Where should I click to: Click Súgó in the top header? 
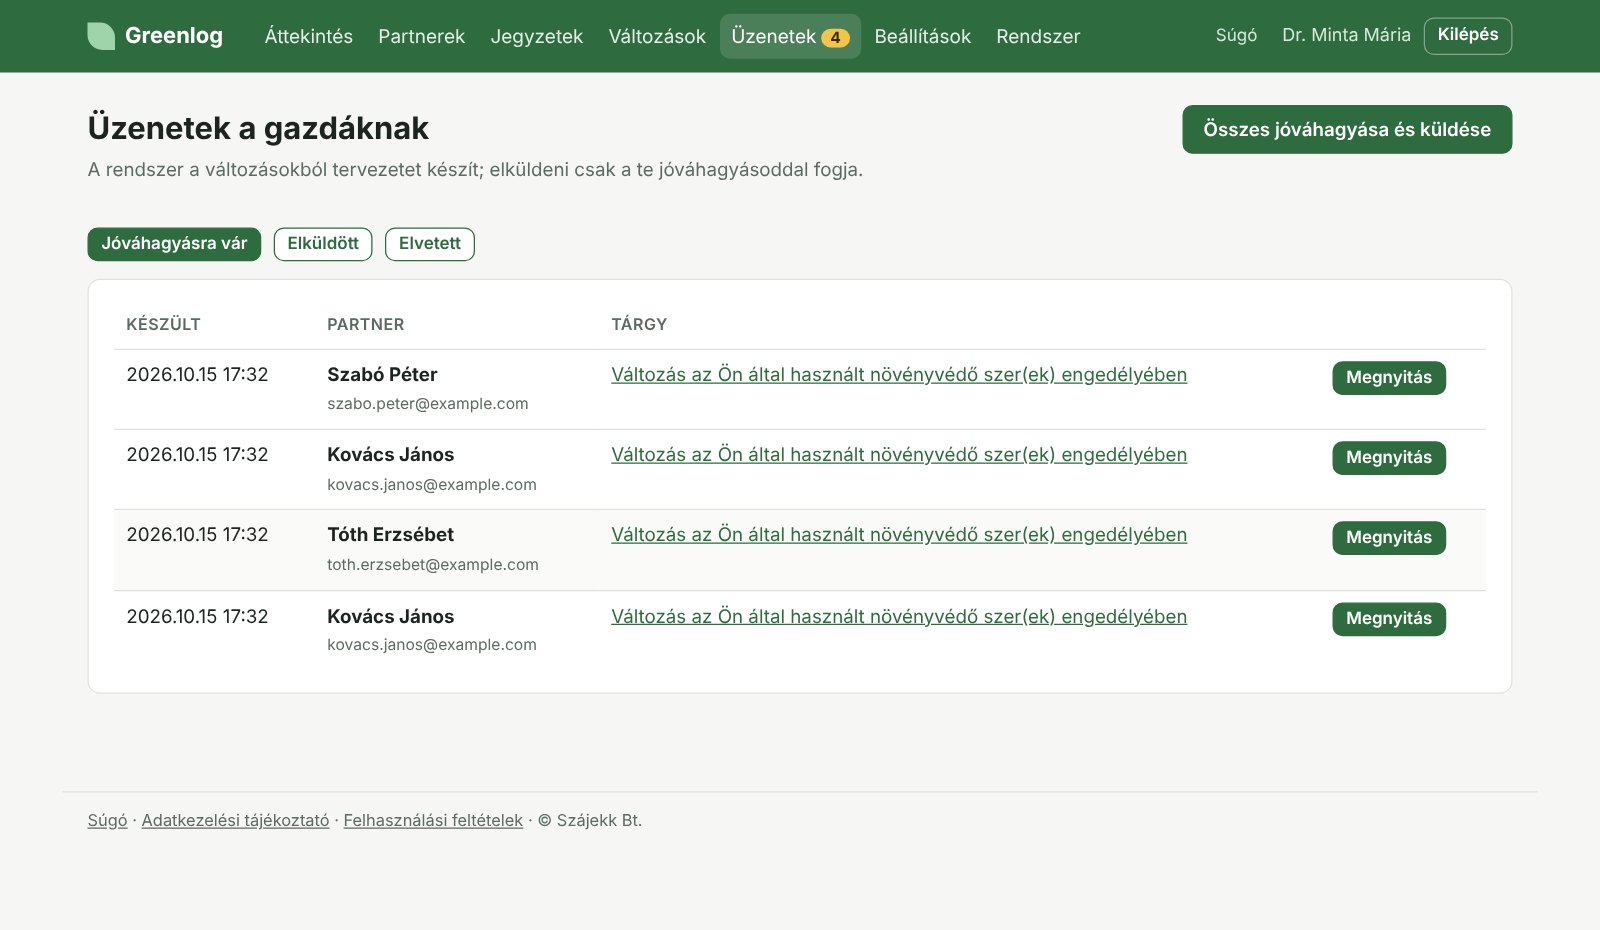coord(1236,35)
